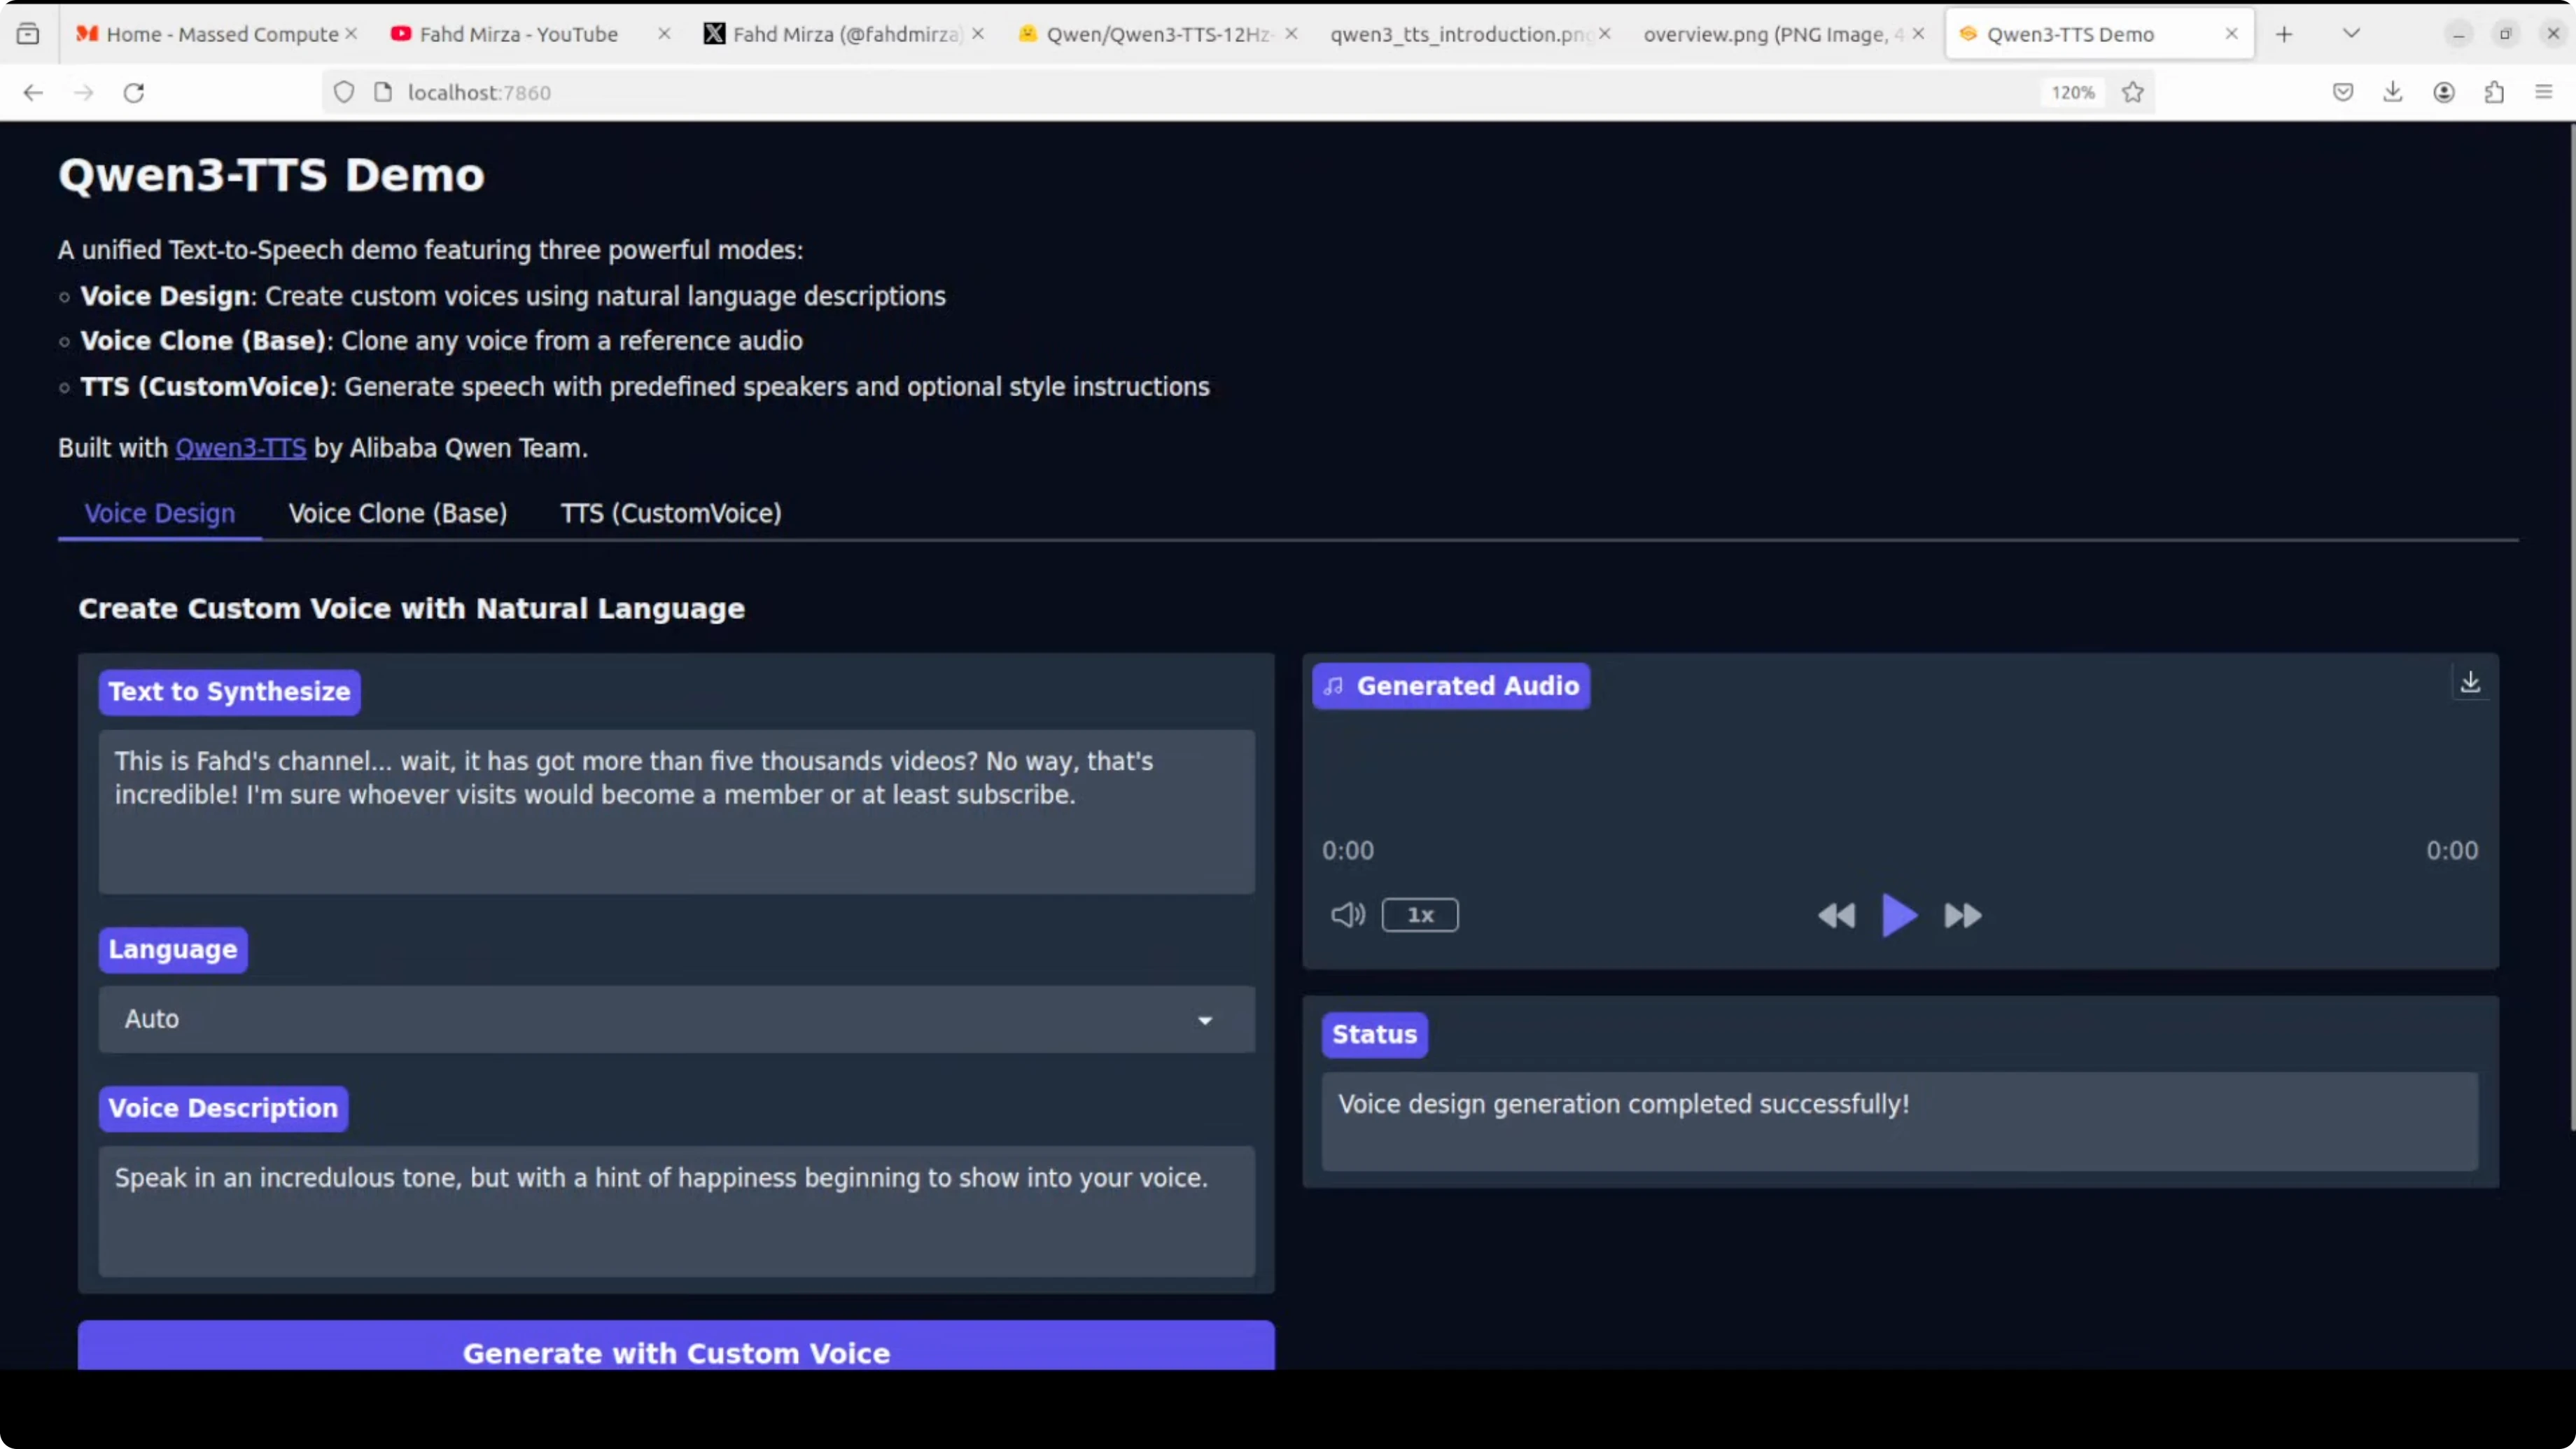Expand the Language Auto dropdown

(x=676, y=1019)
